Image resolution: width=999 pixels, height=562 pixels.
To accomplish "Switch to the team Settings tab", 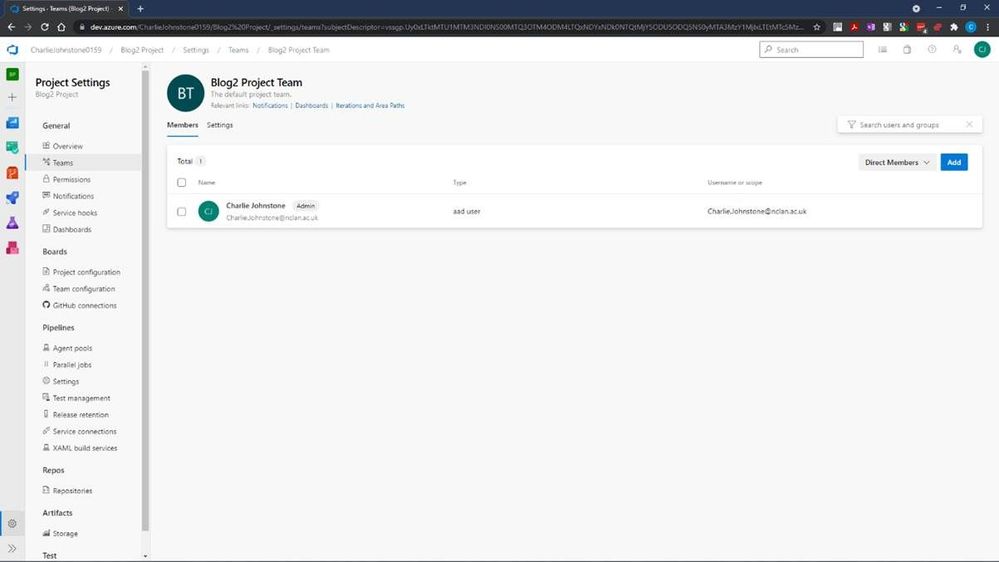I will click(x=220, y=125).
